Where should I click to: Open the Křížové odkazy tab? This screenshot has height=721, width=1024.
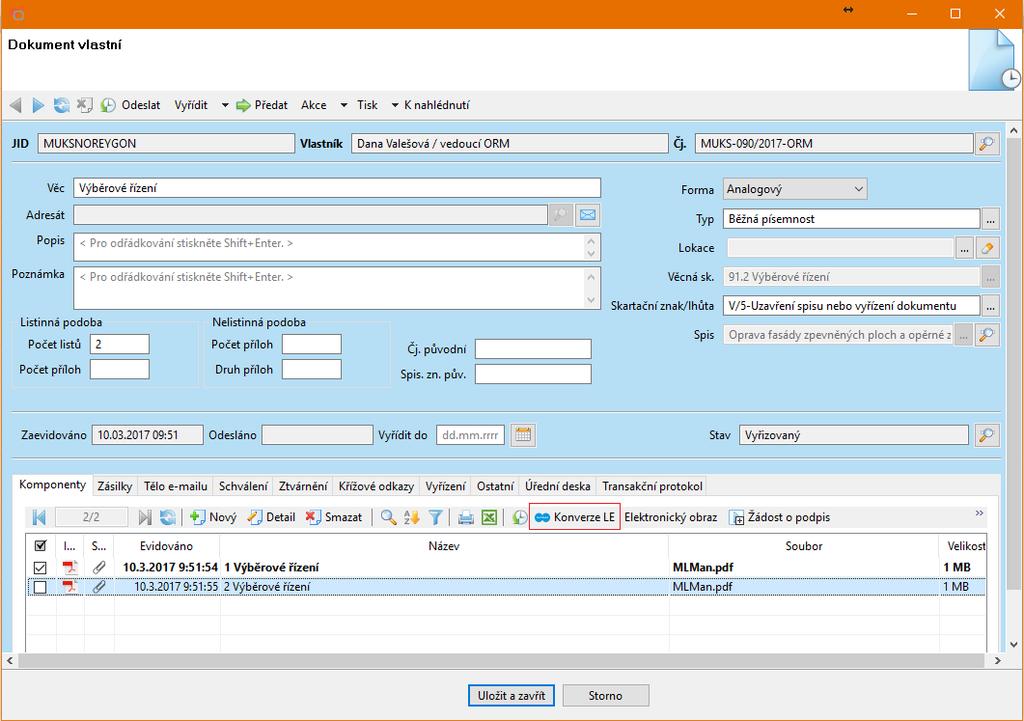coord(376,487)
